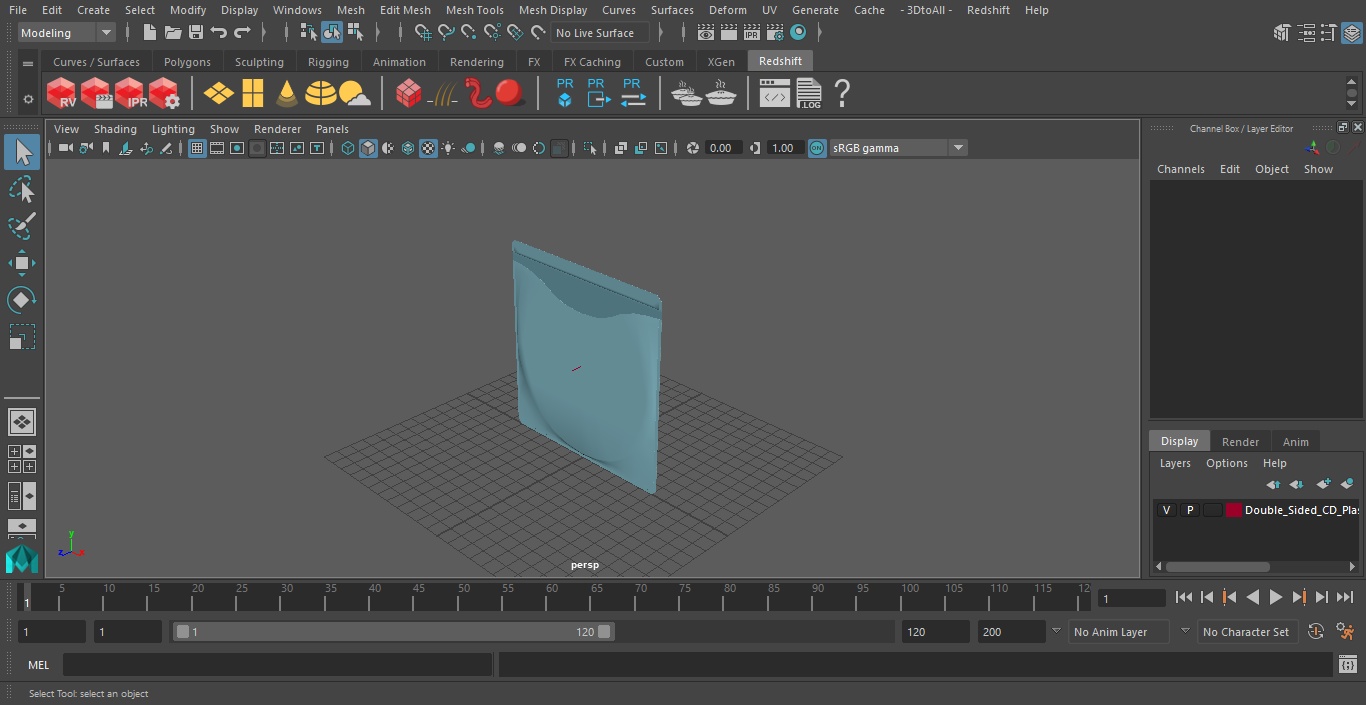
Task: Toggle layer playback P box
Action: (1190, 510)
